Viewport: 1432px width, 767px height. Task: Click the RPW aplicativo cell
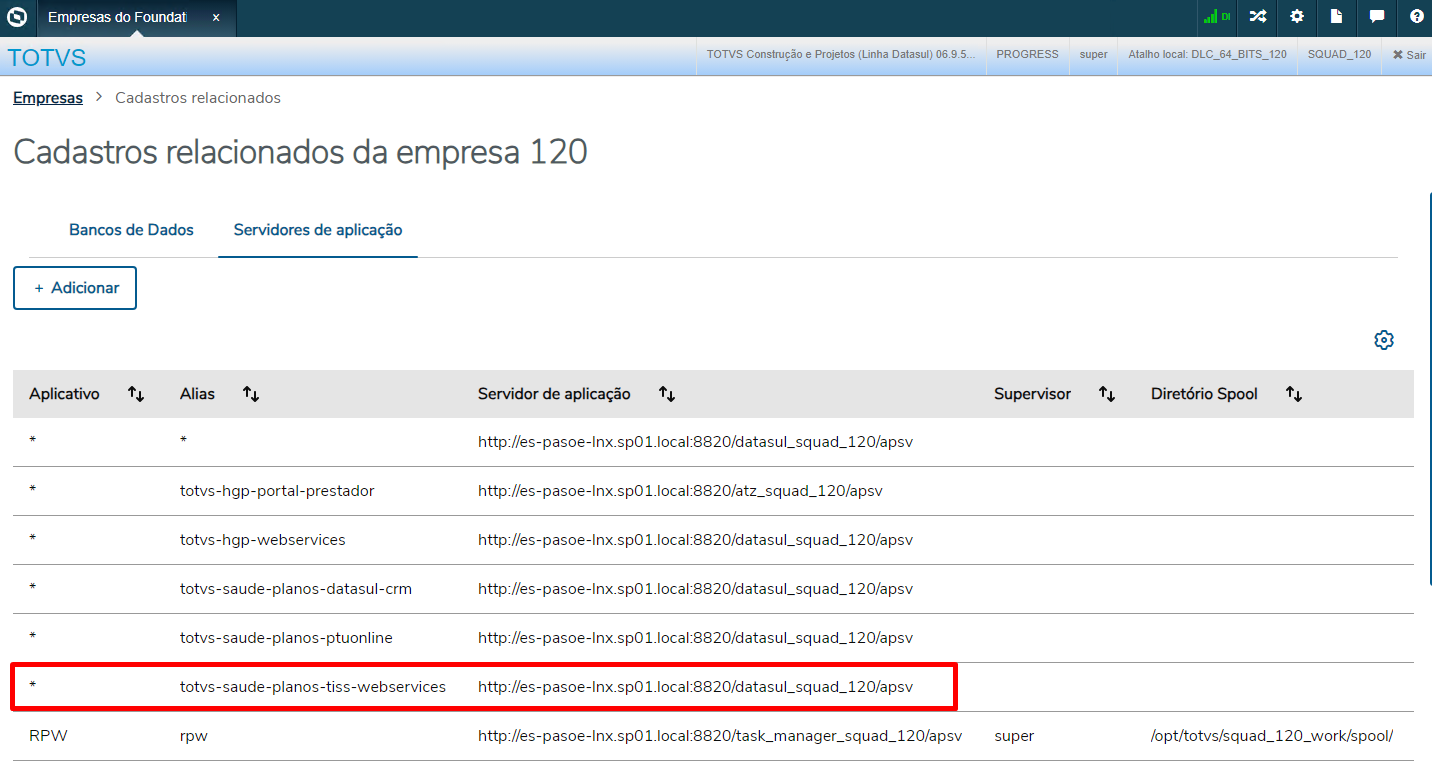pyautogui.click(x=48, y=736)
